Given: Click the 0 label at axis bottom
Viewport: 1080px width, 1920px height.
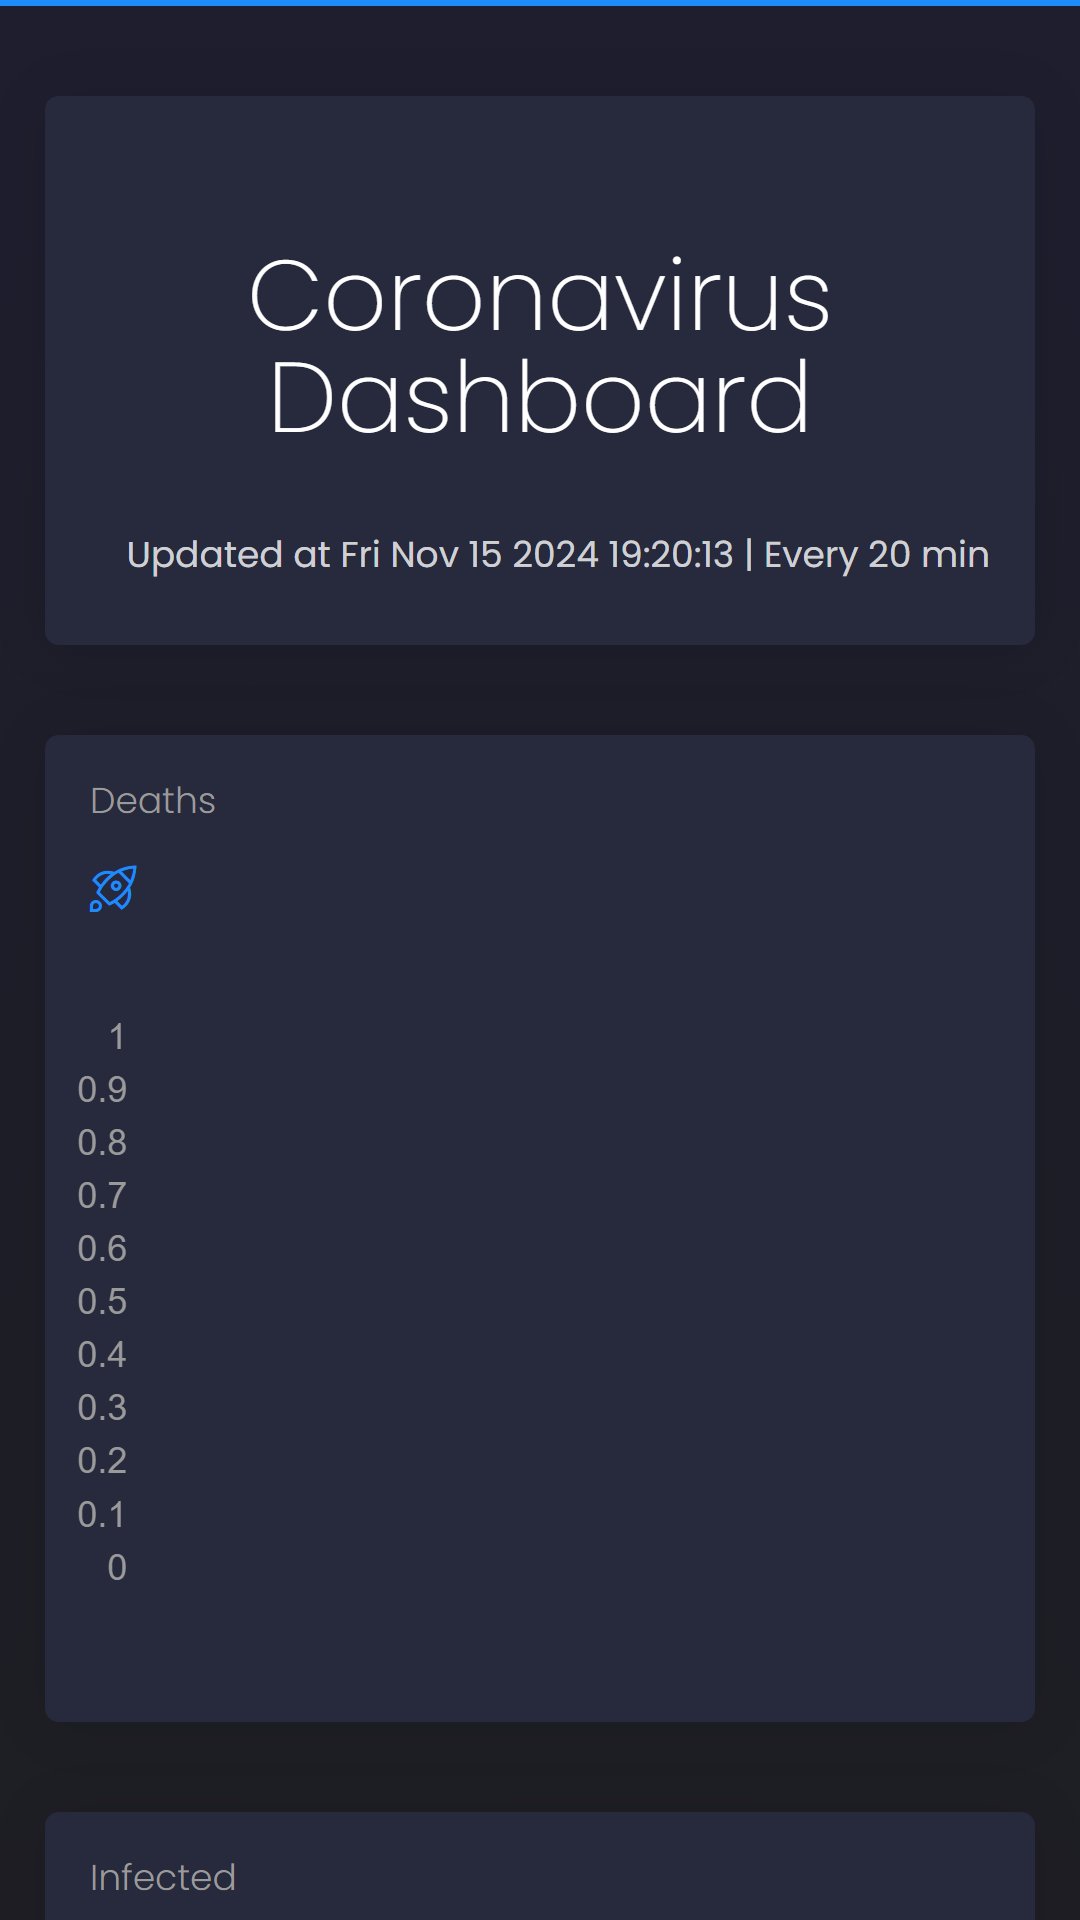Looking at the screenshot, I should (117, 1568).
